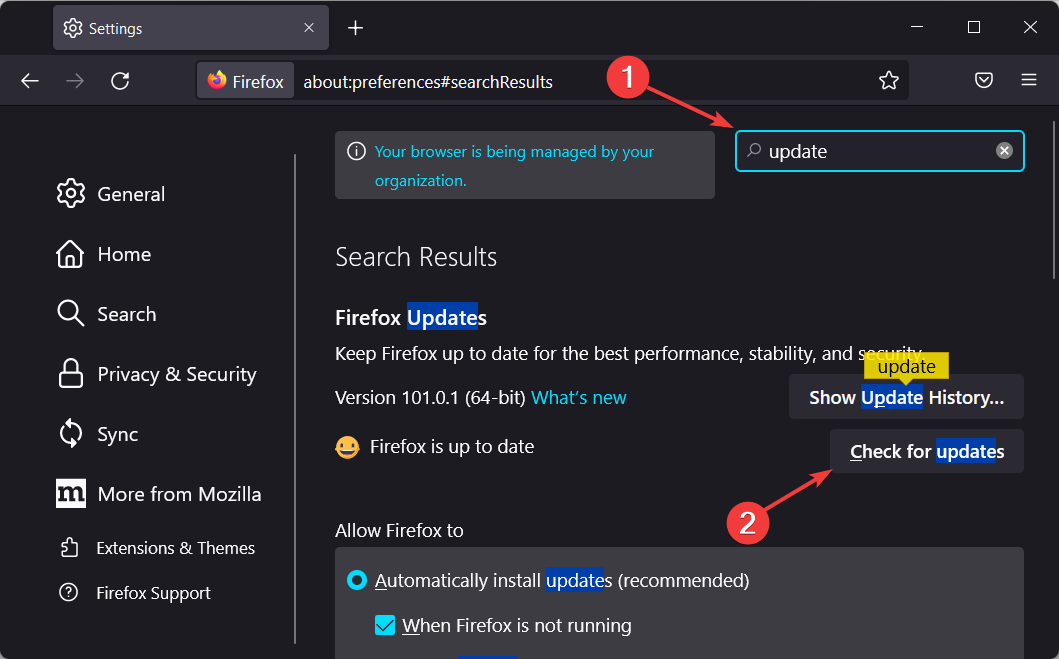Click the 'Firefox is up to date' status text
The height and width of the screenshot is (659, 1059).
coord(452,446)
